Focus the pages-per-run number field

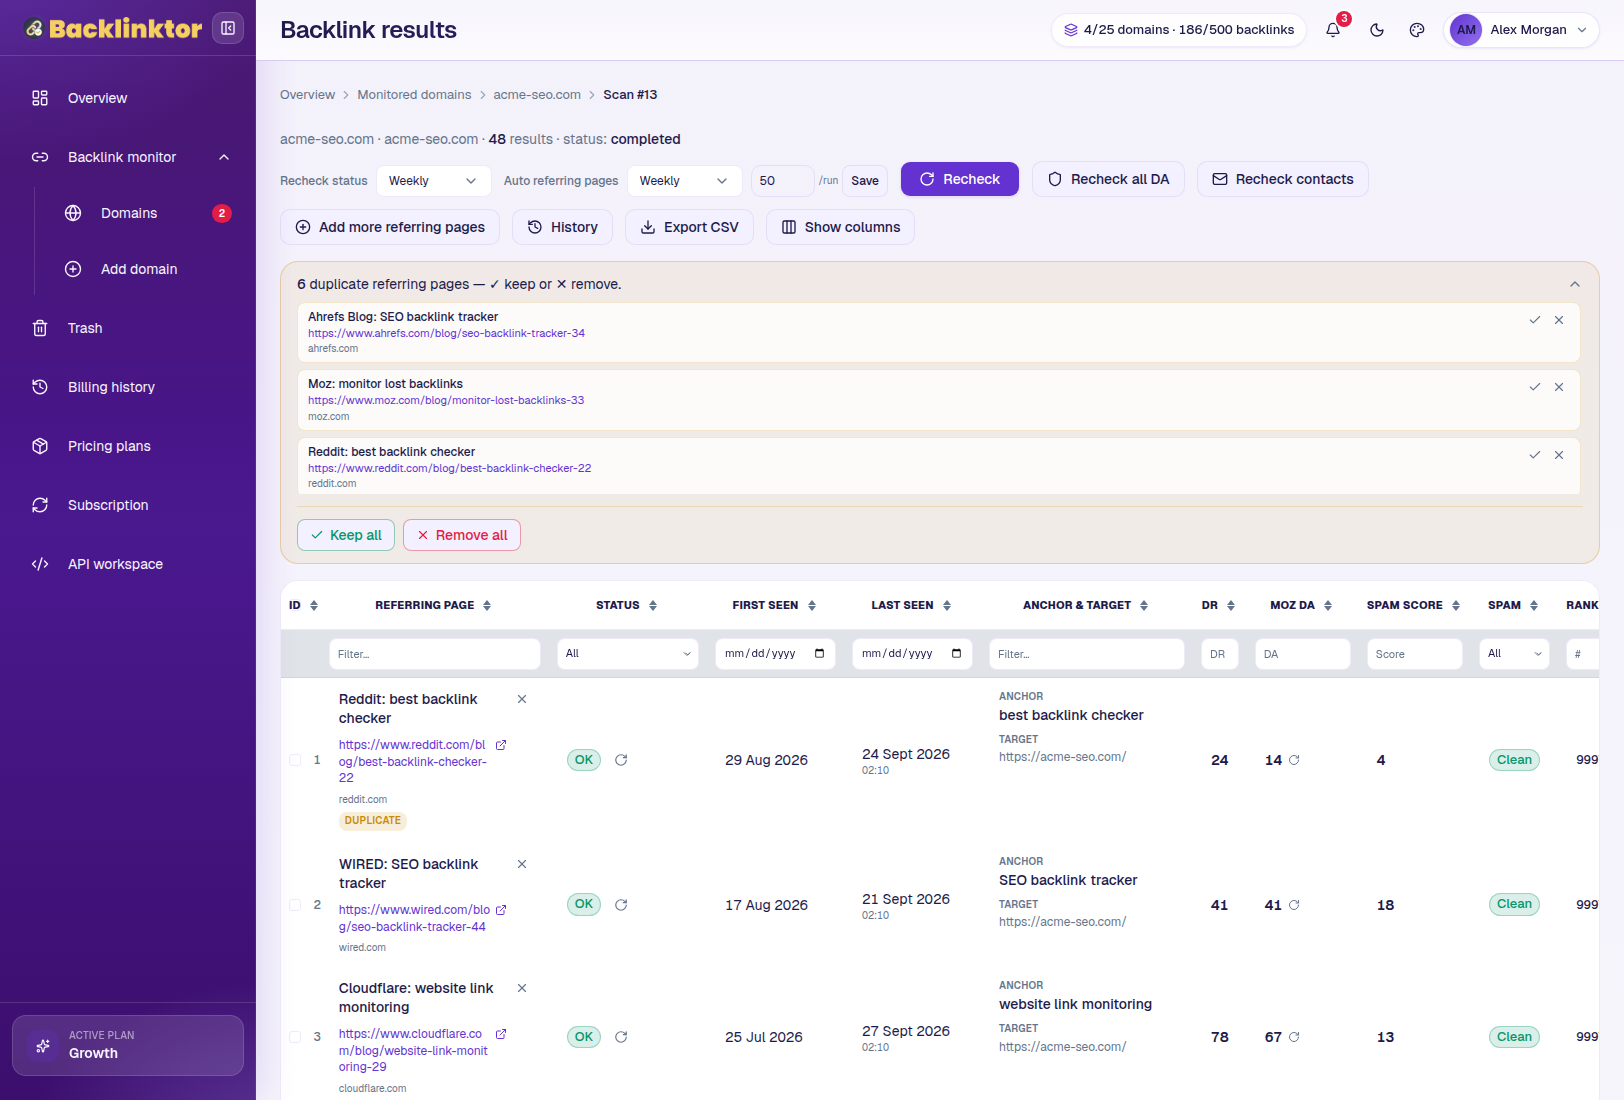[782, 181]
